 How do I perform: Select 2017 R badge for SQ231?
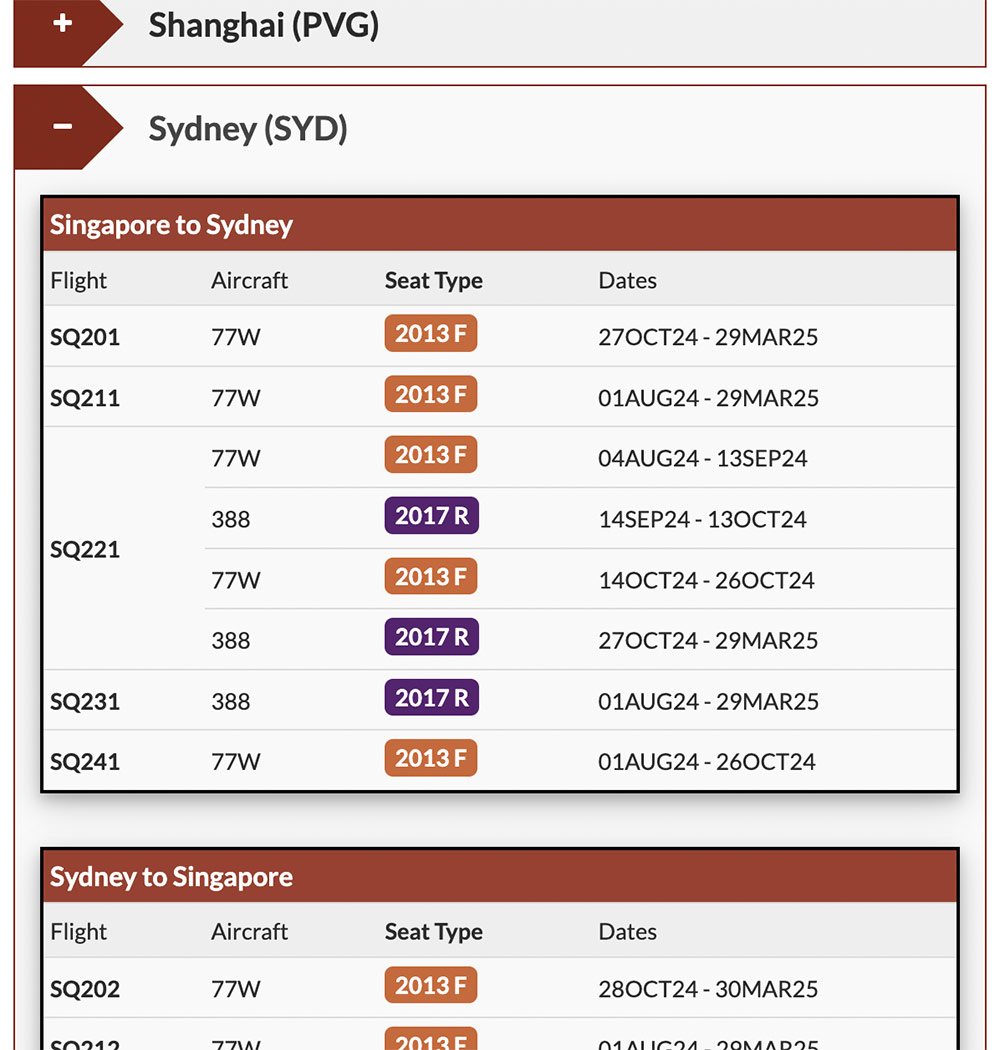coord(431,698)
